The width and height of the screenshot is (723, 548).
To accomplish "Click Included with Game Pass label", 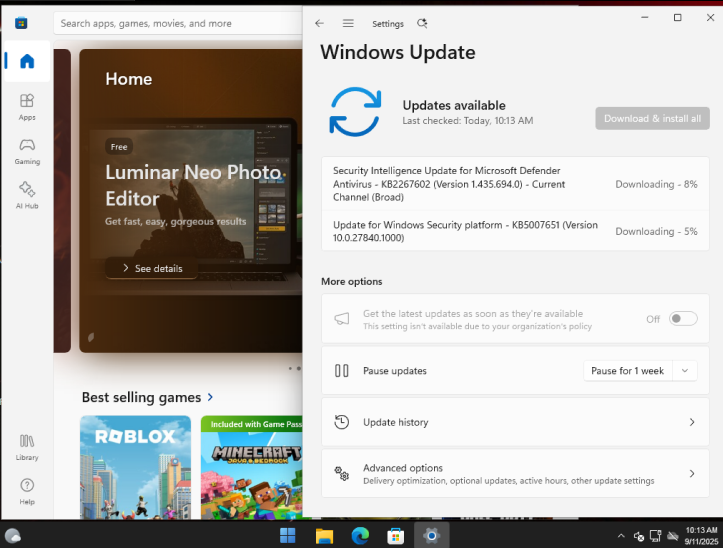I will point(252,424).
